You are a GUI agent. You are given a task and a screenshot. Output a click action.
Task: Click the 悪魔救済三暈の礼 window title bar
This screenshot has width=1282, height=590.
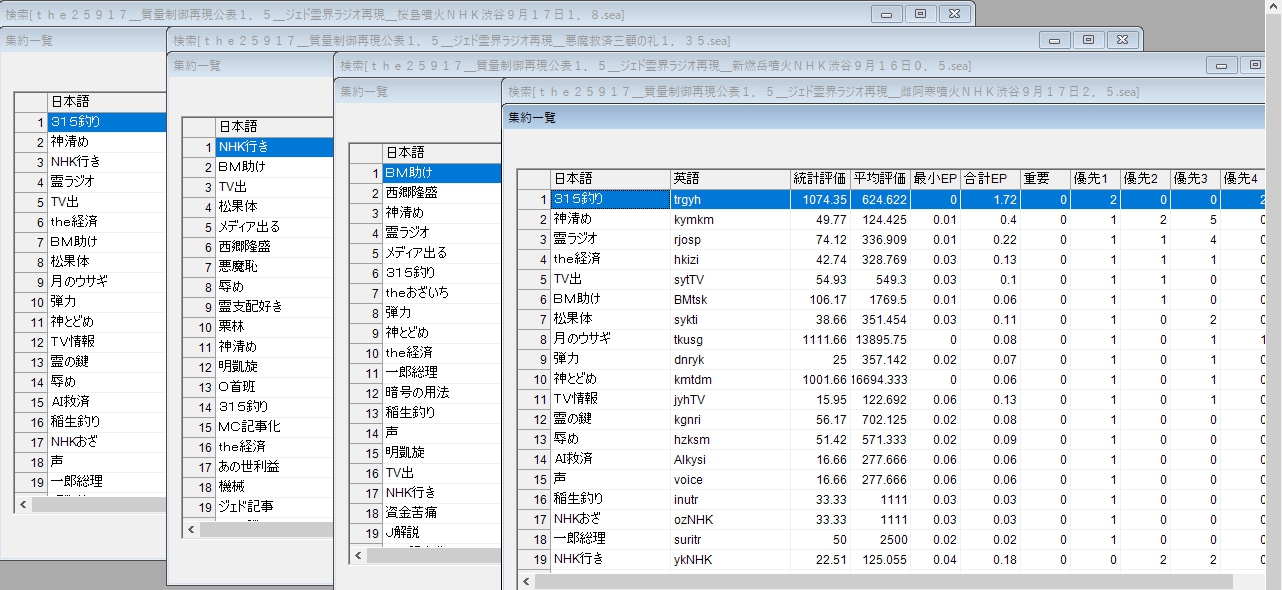pyautogui.click(x=600, y=40)
